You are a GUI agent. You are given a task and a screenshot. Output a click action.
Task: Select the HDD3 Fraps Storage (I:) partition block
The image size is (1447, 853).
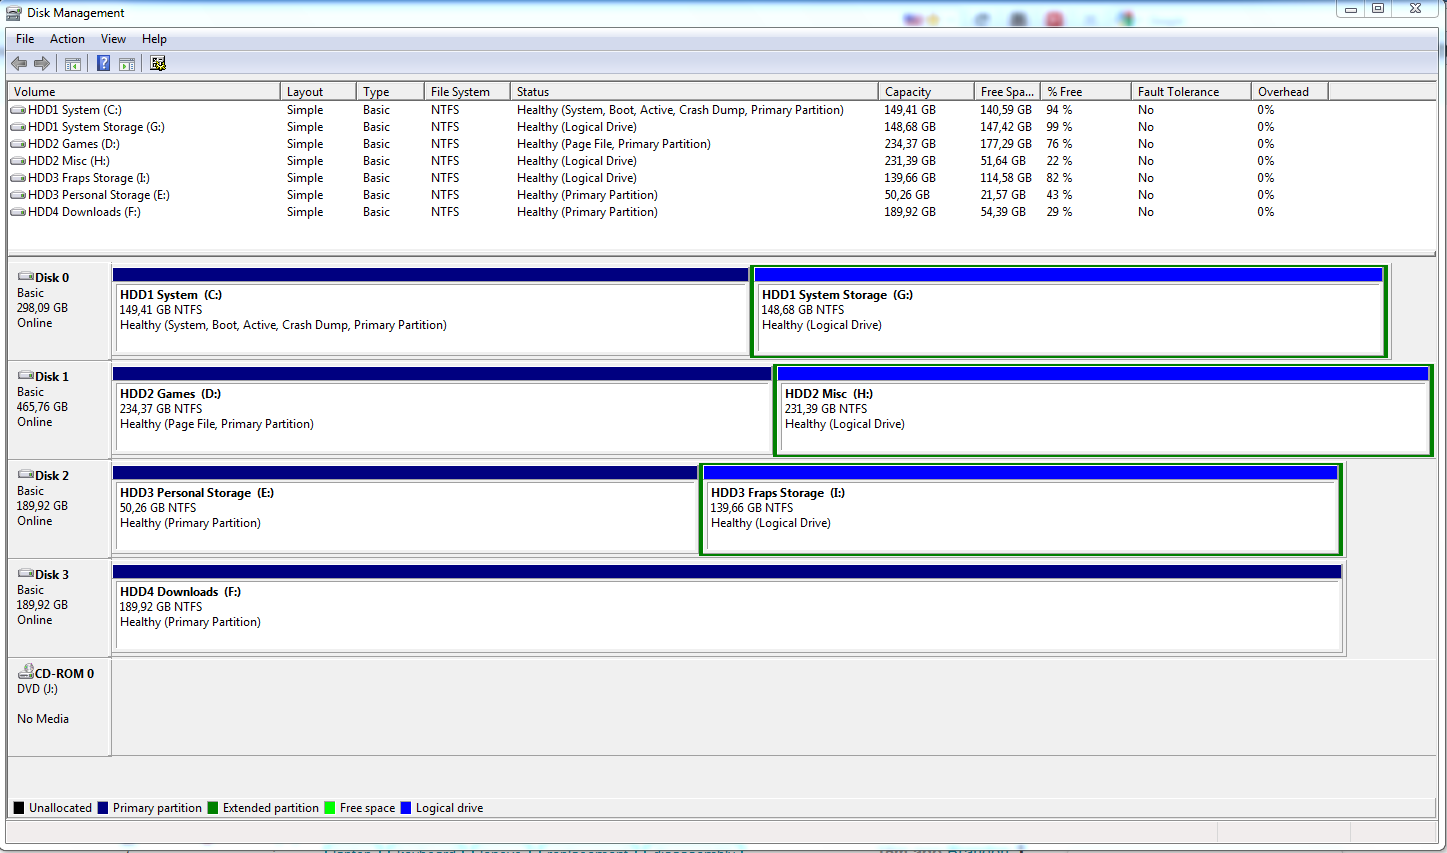tap(1021, 509)
